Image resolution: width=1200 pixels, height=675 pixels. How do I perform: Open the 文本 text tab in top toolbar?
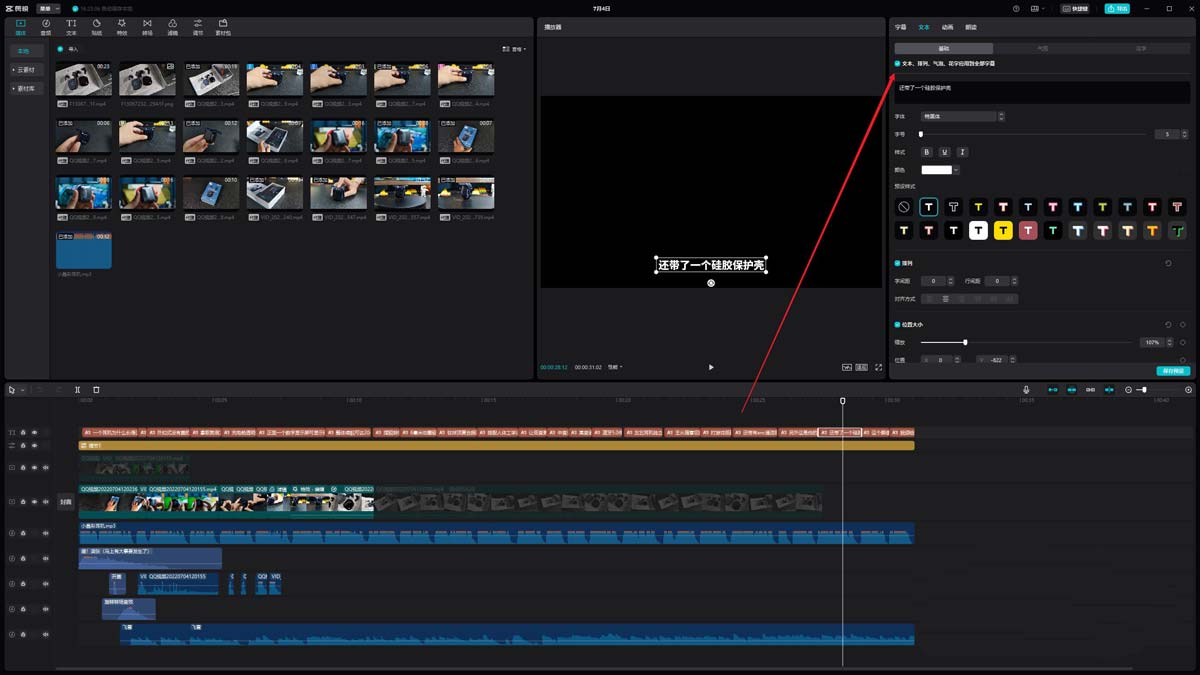click(71, 26)
